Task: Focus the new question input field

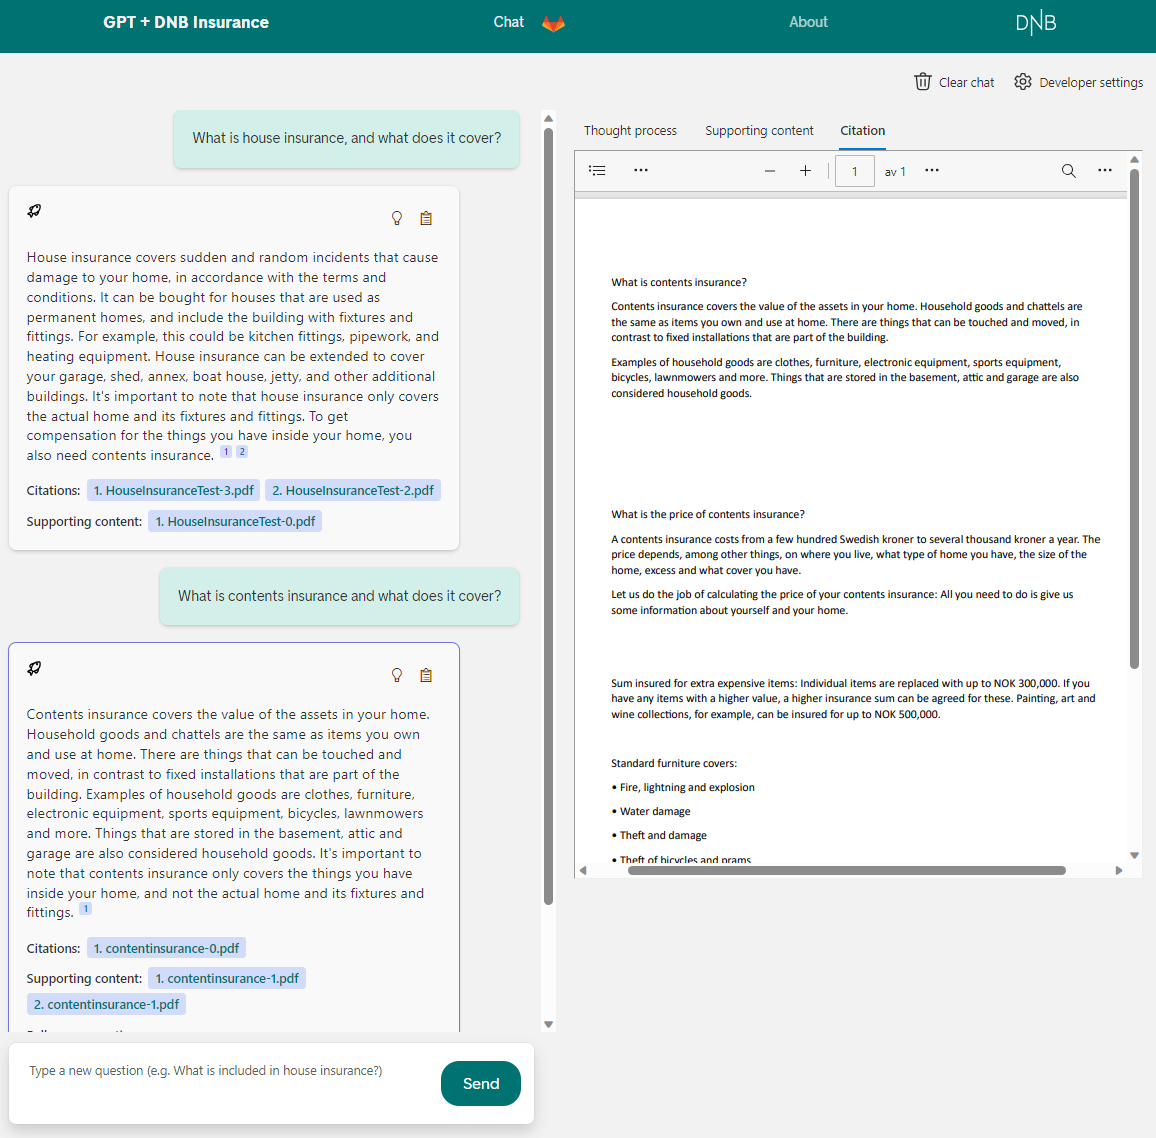Action: pos(225,1082)
